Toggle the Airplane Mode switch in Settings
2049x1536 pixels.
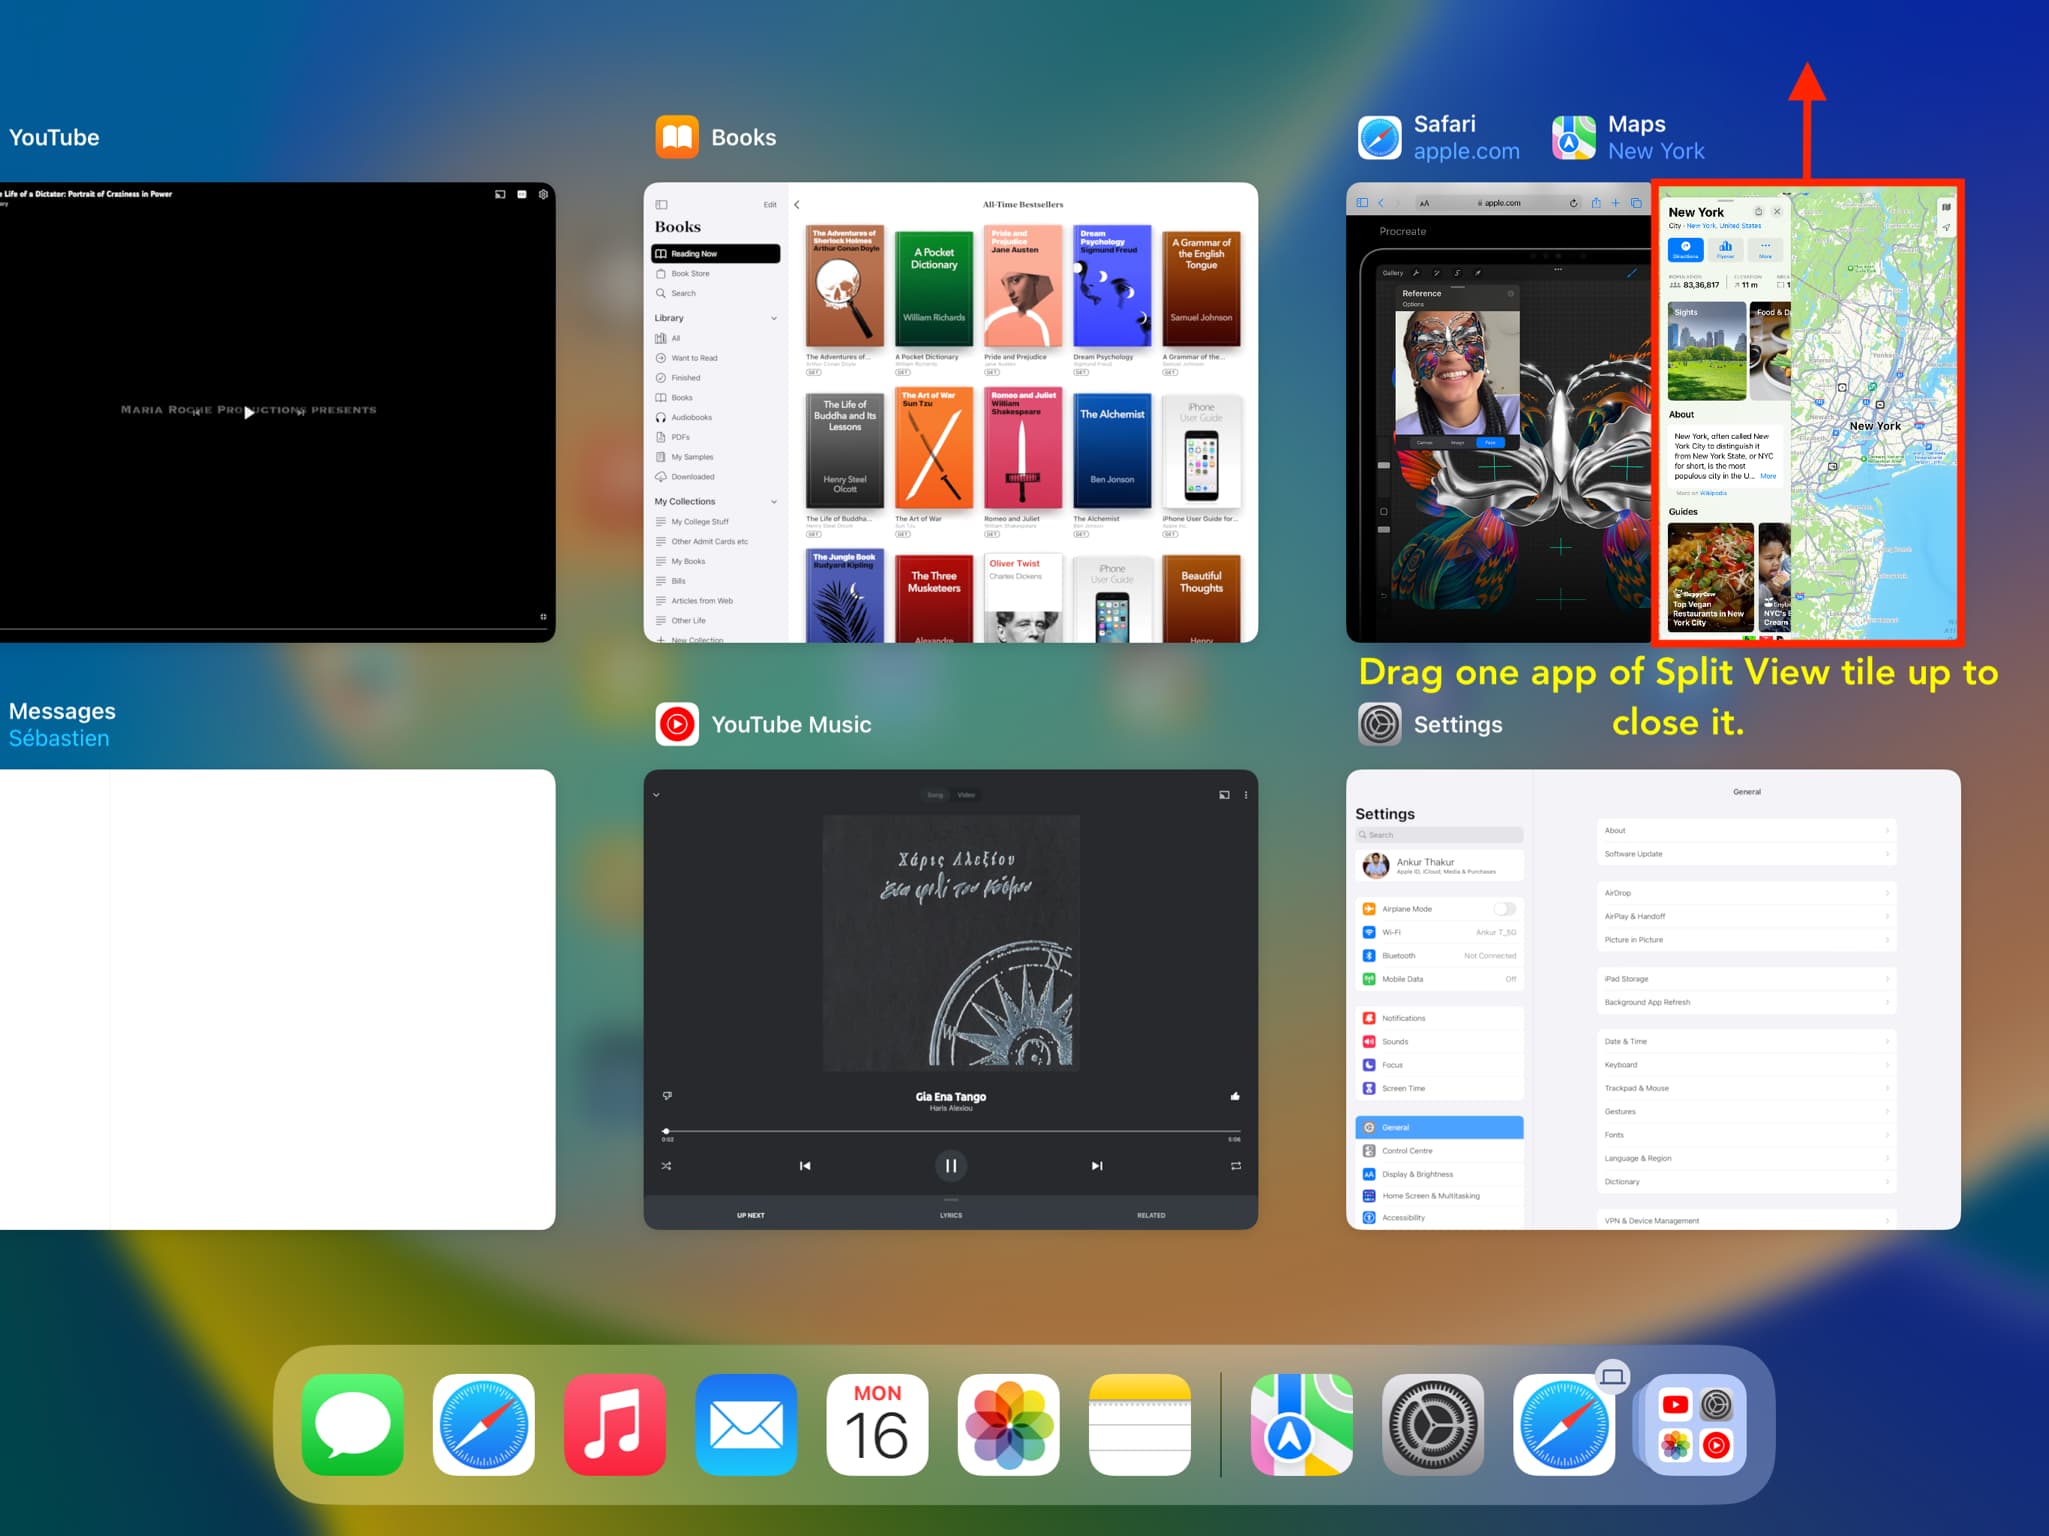click(1504, 908)
